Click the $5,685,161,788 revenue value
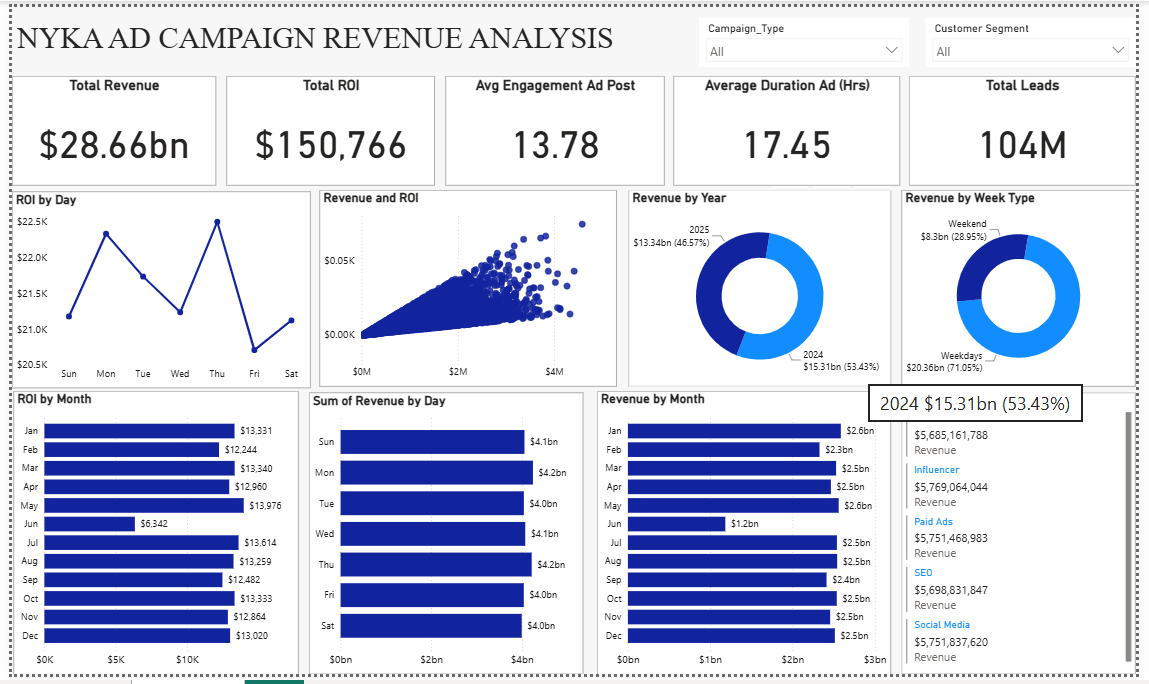 pos(950,435)
